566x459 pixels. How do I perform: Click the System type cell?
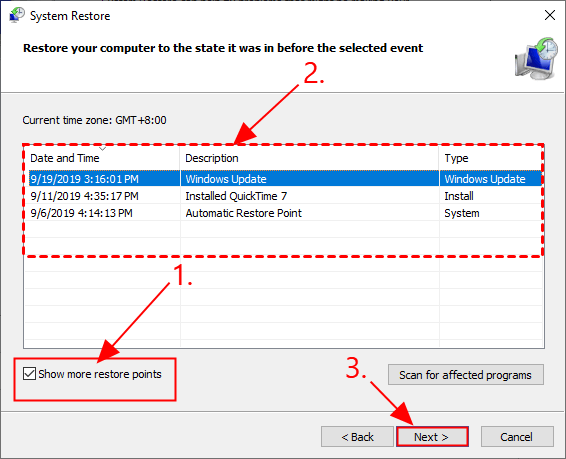(x=462, y=213)
